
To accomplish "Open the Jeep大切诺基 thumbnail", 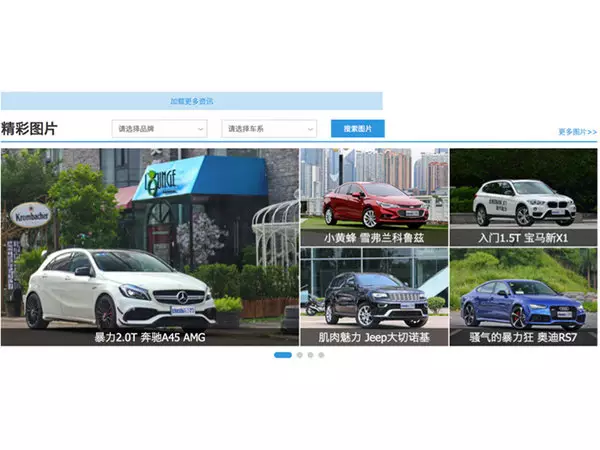I will pos(374,297).
